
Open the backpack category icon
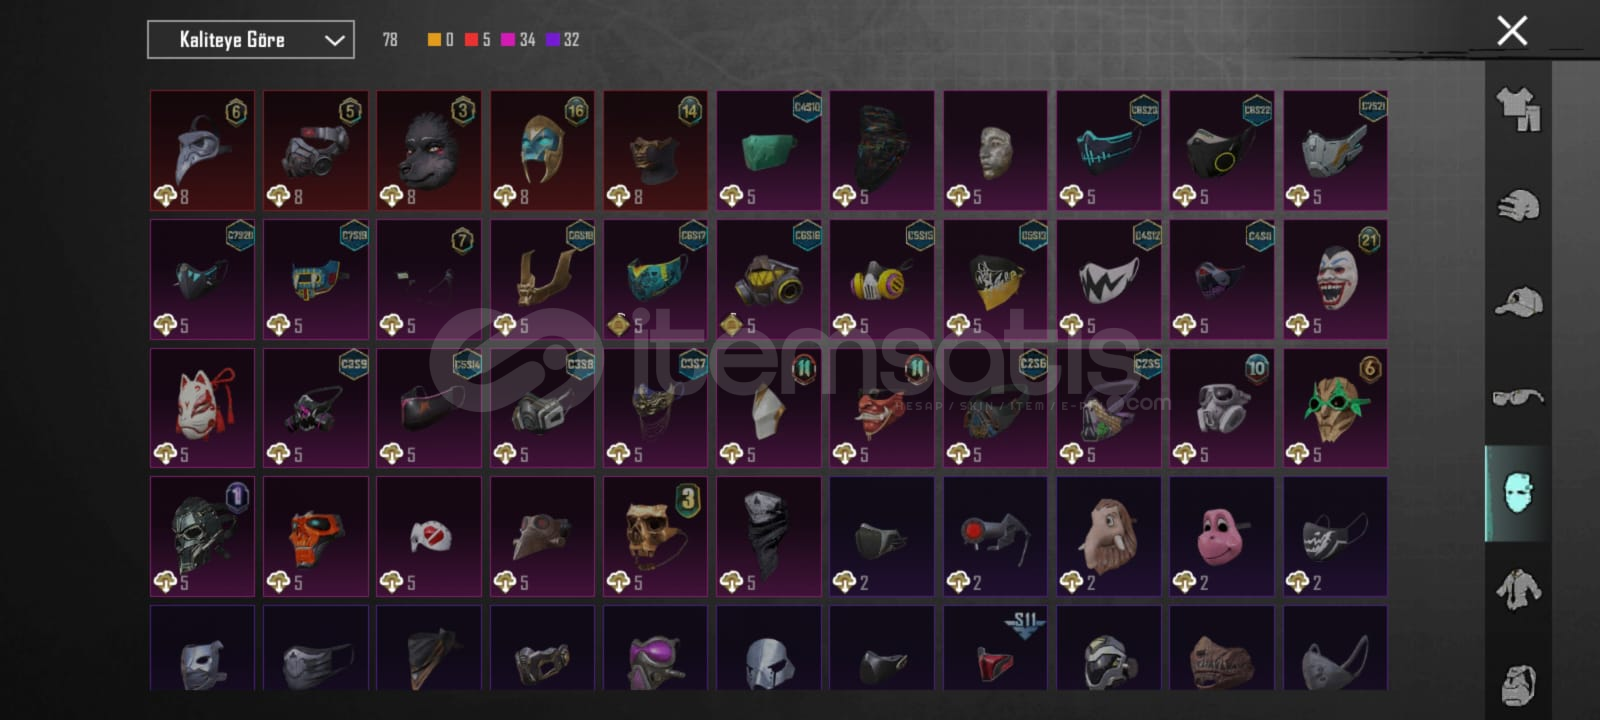coord(1518,684)
